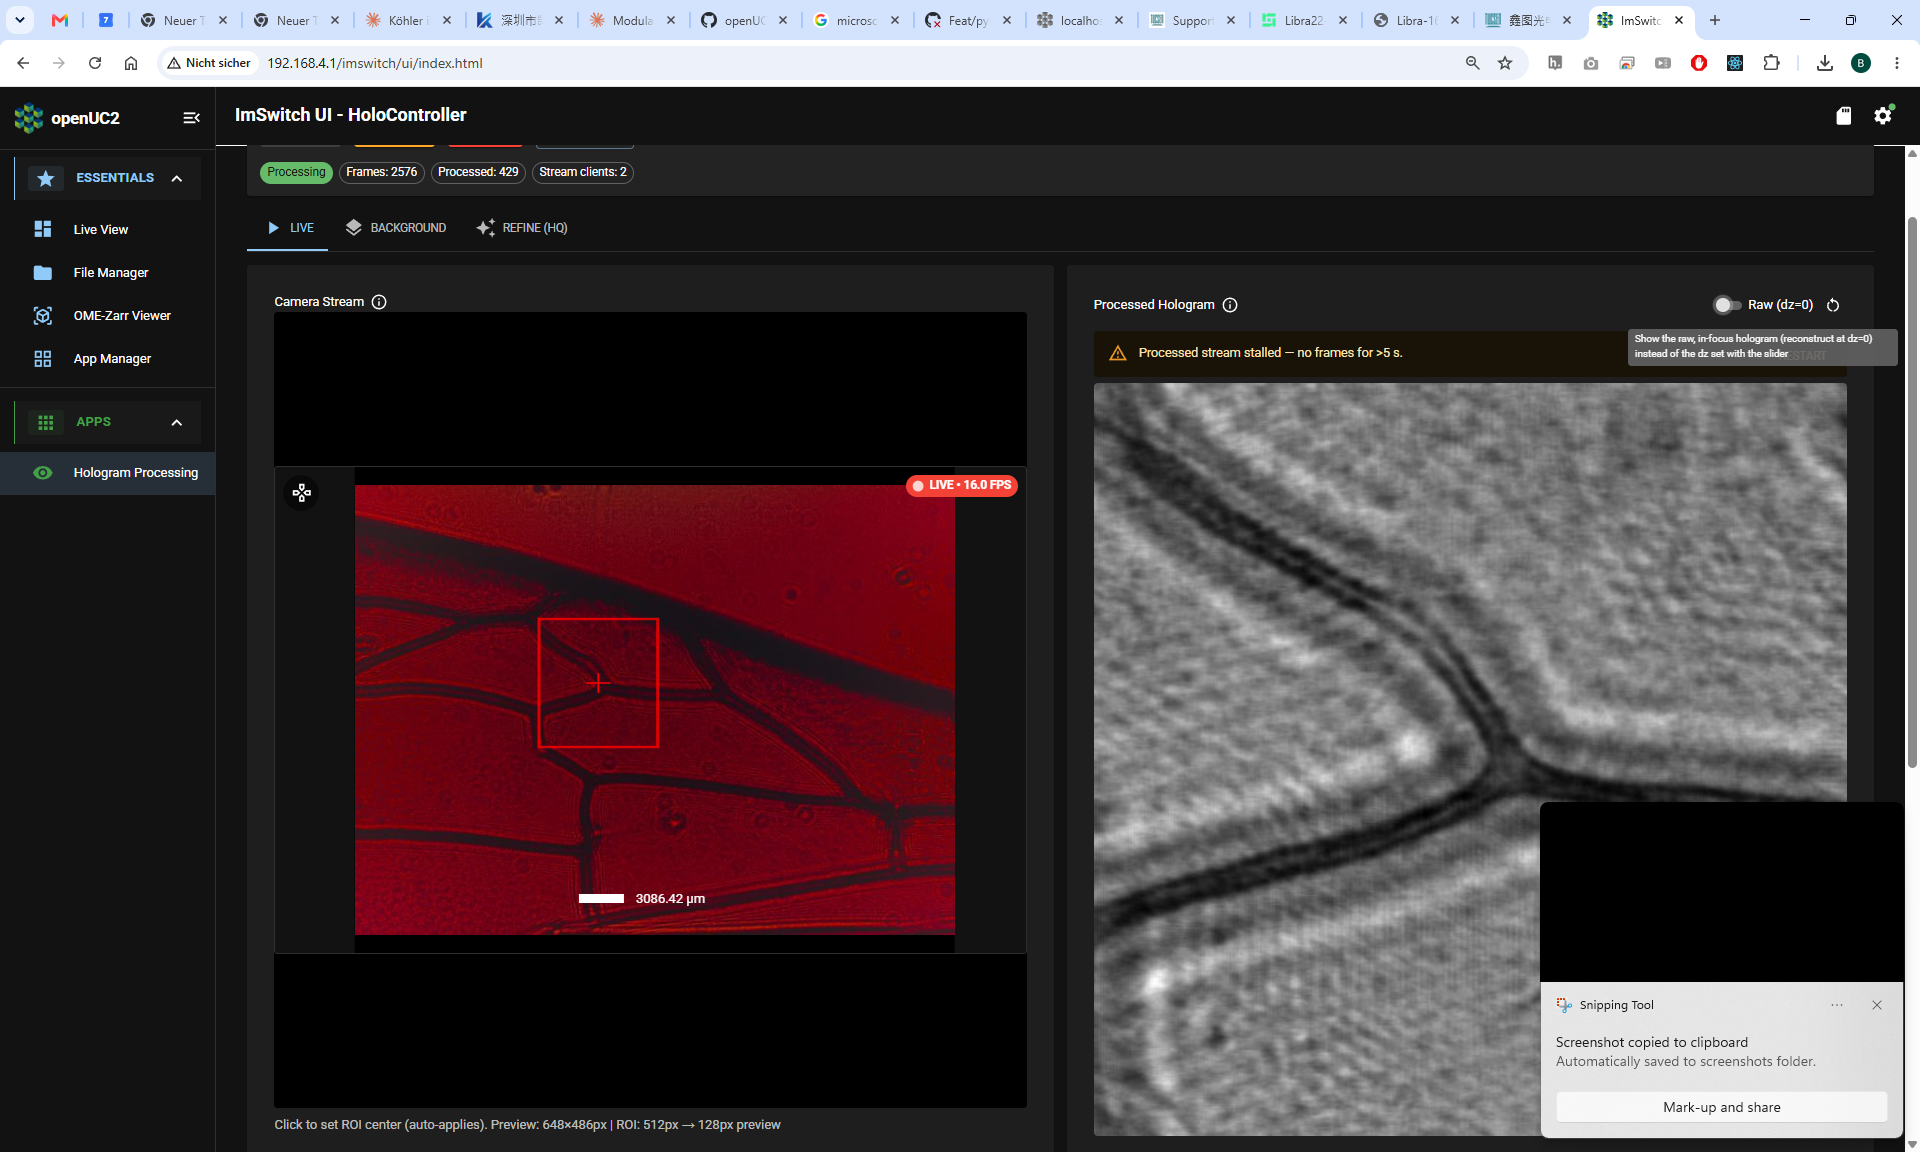The width and height of the screenshot is (1920, 1152).
Task: Switch to the REFINE (HQ) tab
Action: [x=522, y=228]
